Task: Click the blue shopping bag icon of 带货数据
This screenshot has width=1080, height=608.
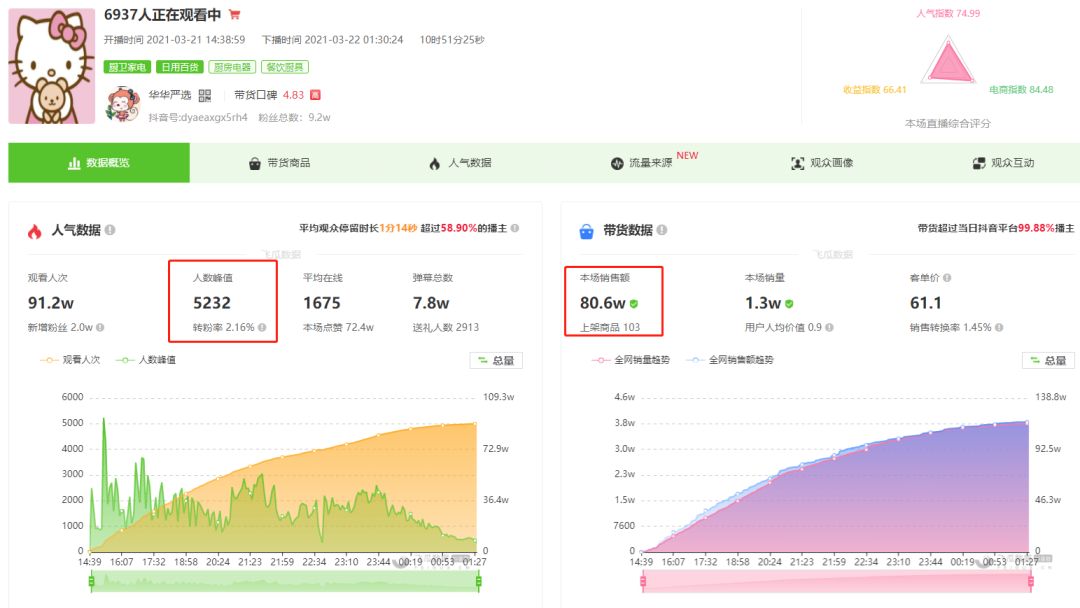Action: point(586,231)
